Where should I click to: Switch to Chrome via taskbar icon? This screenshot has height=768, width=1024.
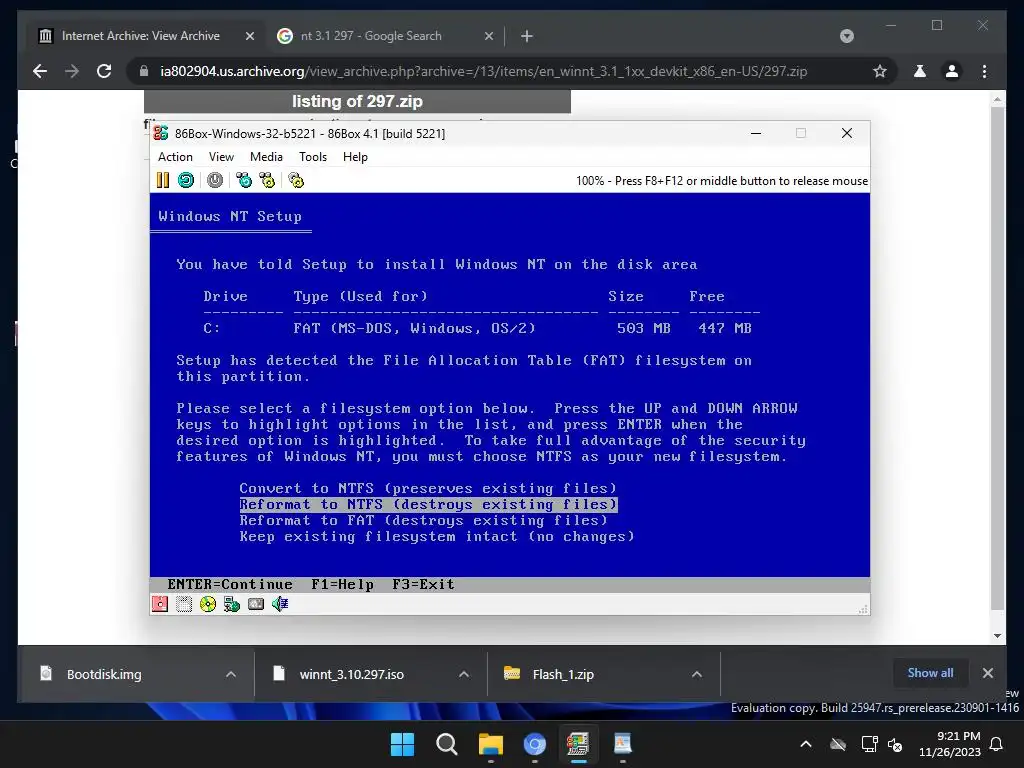(x=534, y=744)
